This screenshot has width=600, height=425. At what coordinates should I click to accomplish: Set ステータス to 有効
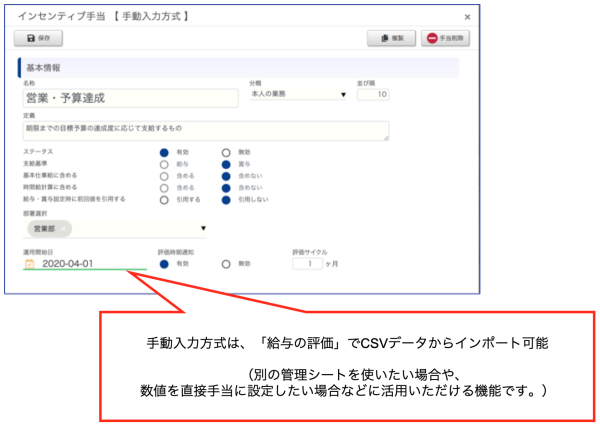tap(164, 152)
